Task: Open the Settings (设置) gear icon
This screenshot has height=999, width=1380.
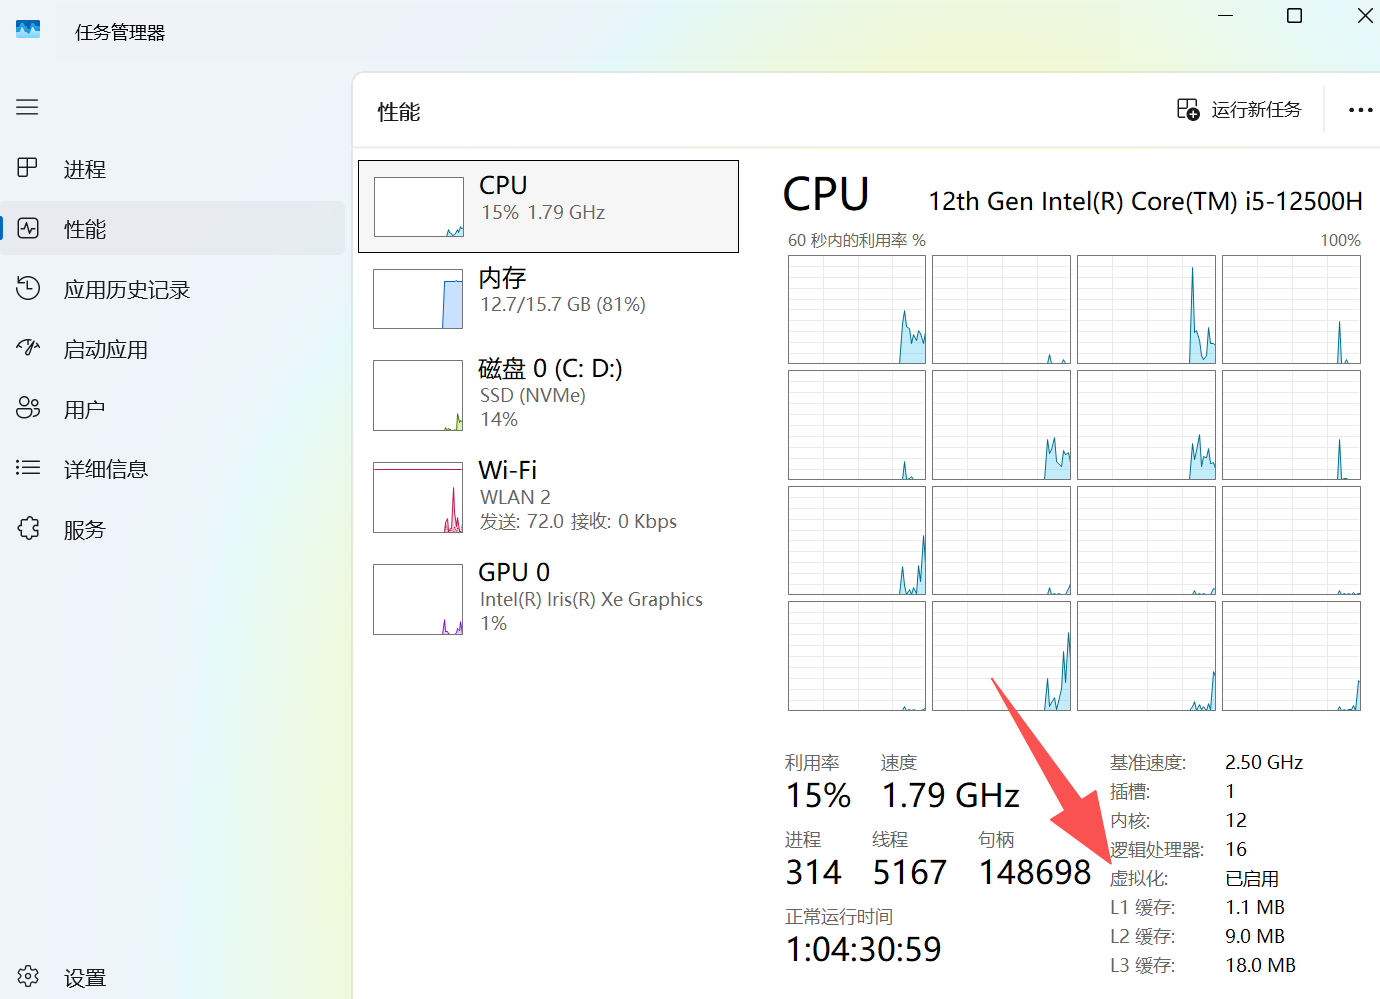Action: click(x=28, y=977)
